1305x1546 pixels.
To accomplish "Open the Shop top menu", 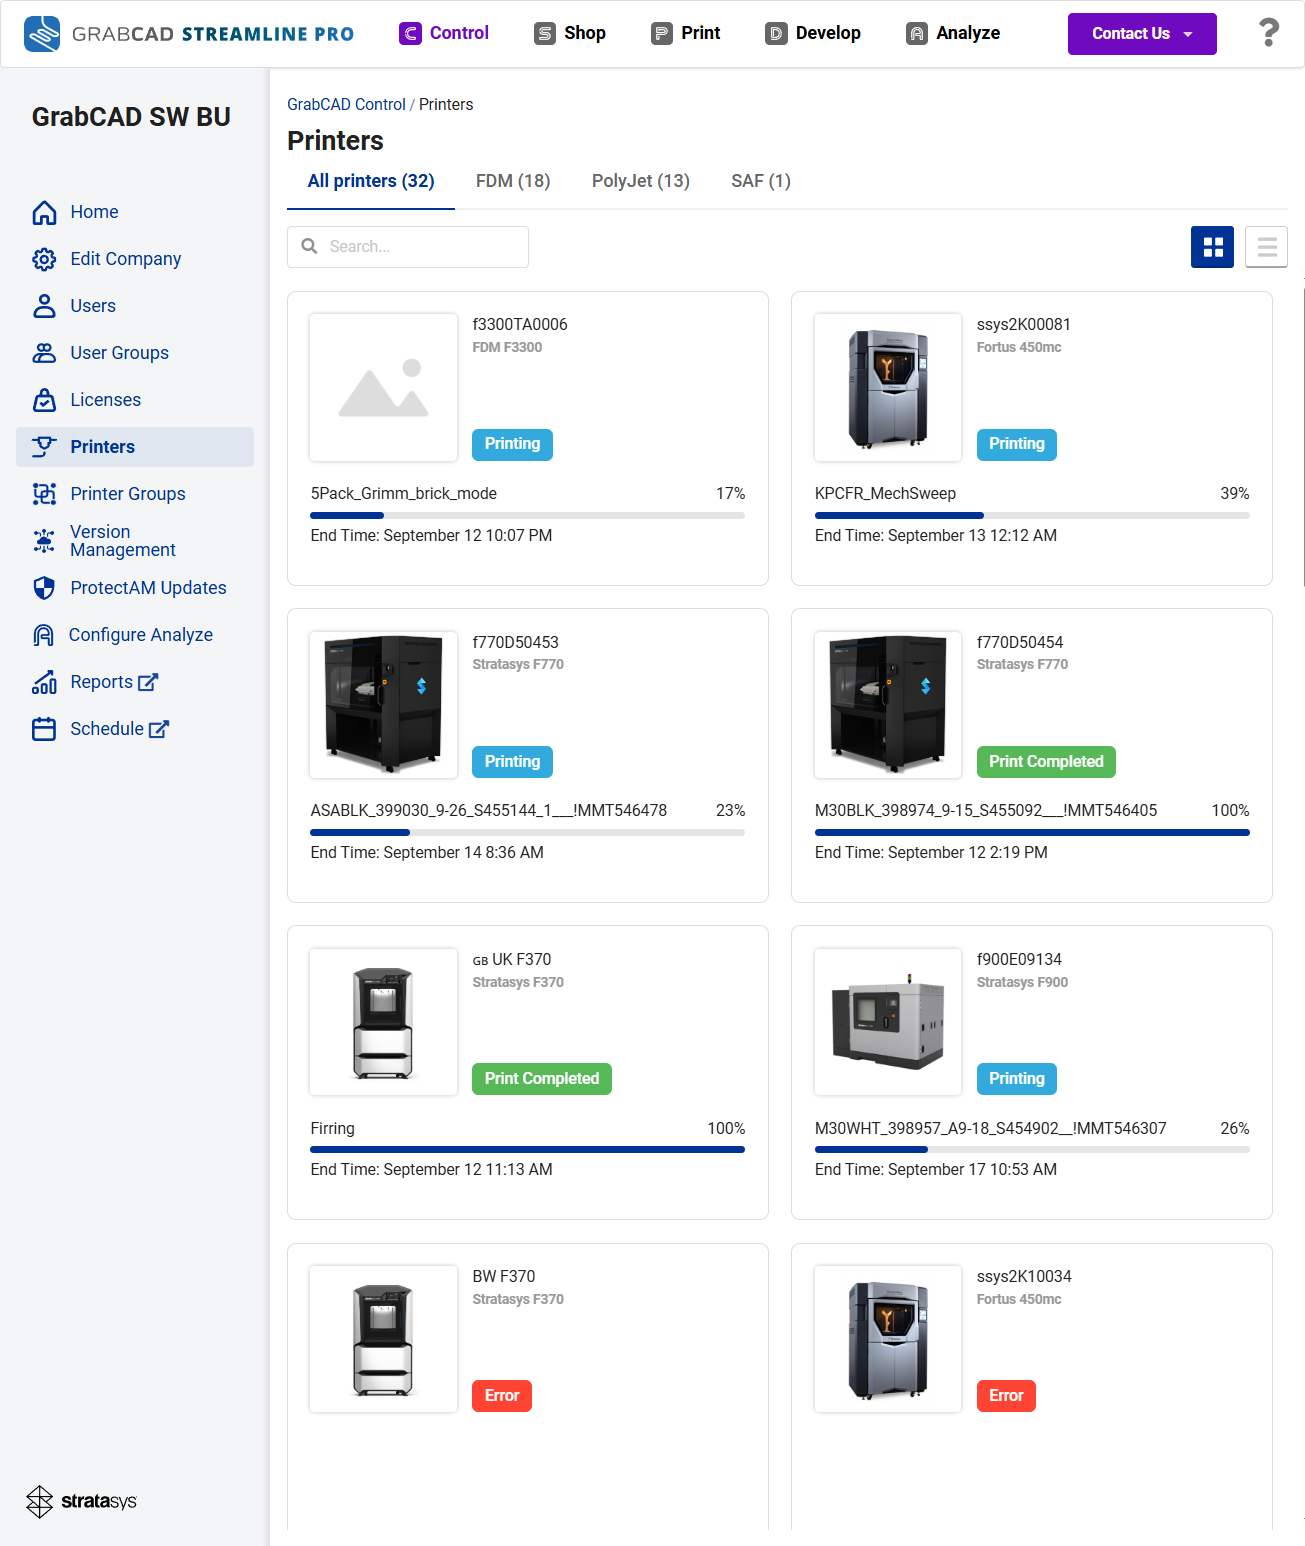I will pyautogui.click(x=570, y=33).
